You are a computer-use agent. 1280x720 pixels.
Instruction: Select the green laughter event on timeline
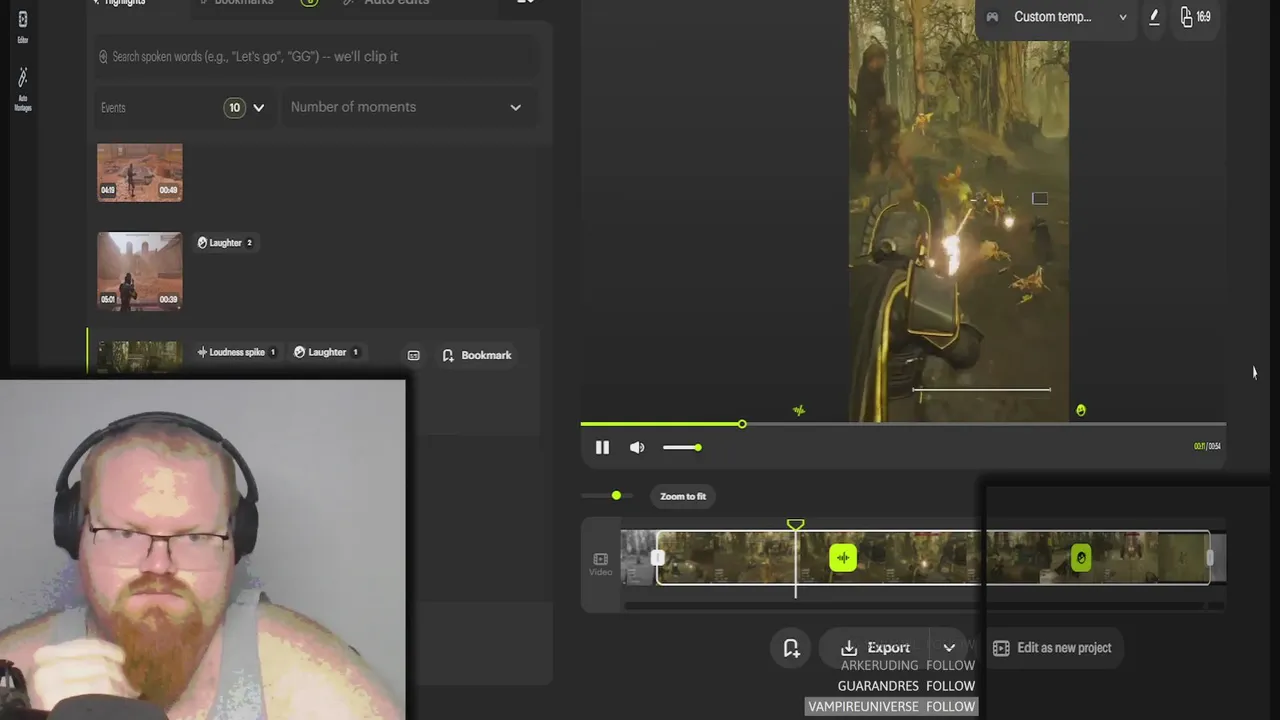[1081, 558]
